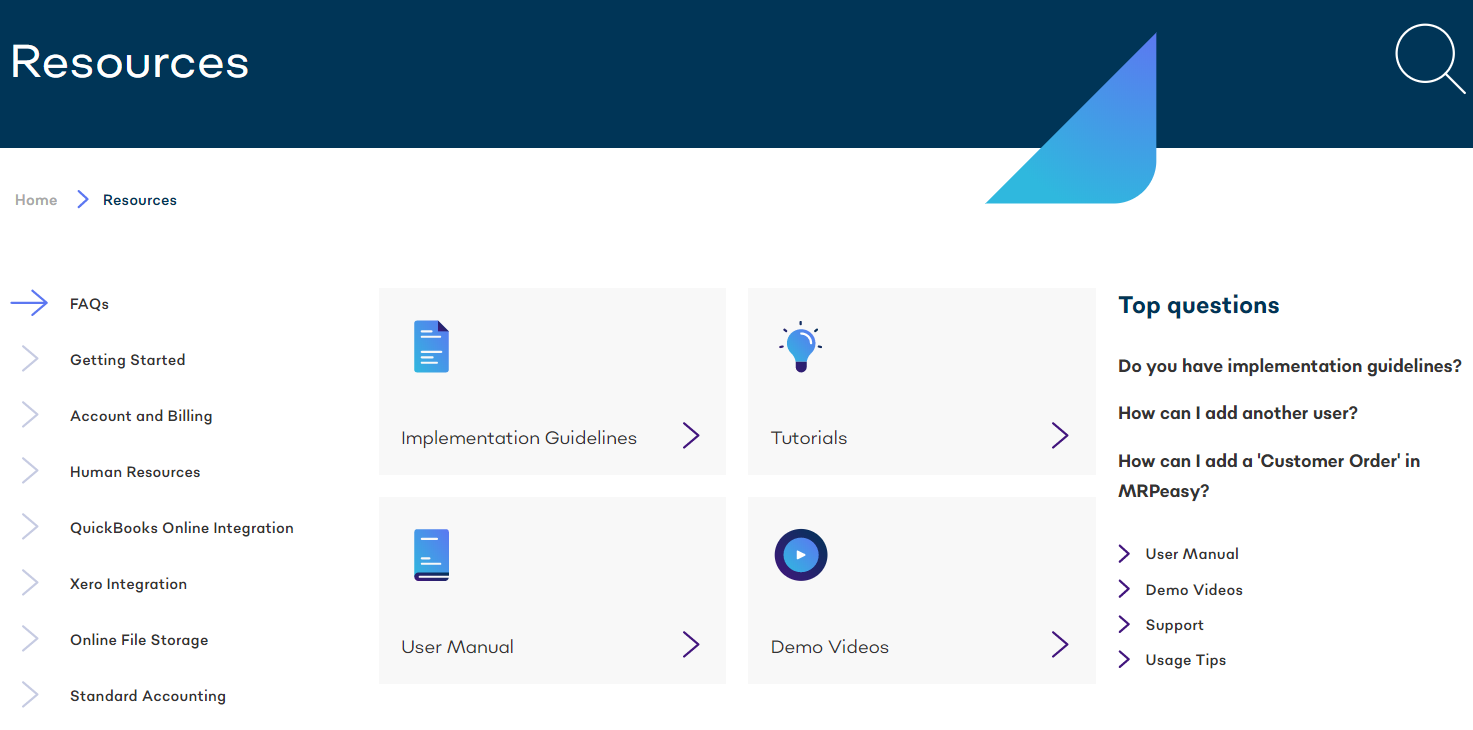The width and height of the screenshot is (1473, 730).
Task: Expand the Standard Accounting chevron
Action: click(x=30, y=695)
